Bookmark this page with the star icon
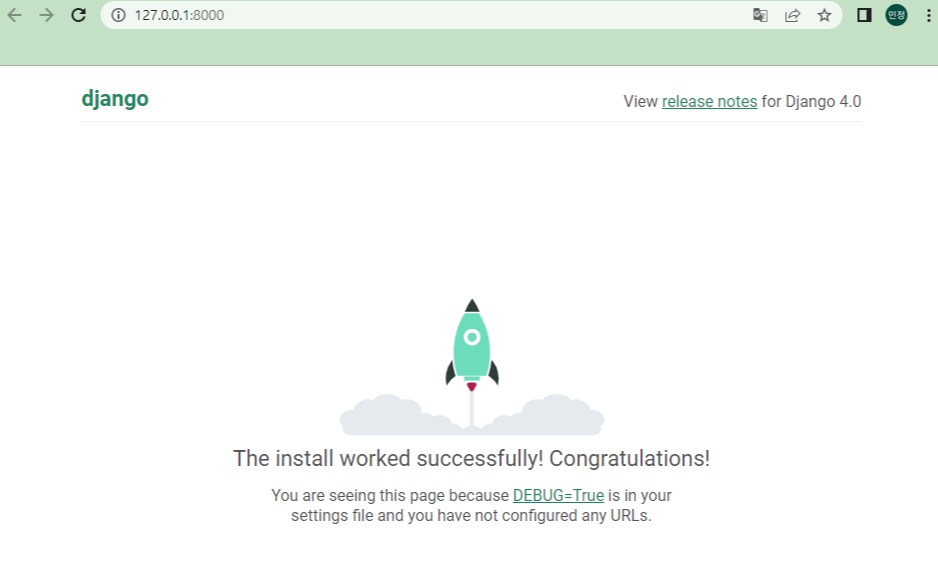This screenshot has width=938, height=587. coord(824,15)
